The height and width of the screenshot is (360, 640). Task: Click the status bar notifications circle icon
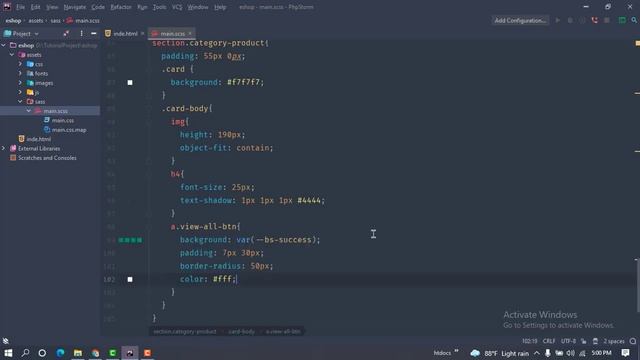coord(633,341)
